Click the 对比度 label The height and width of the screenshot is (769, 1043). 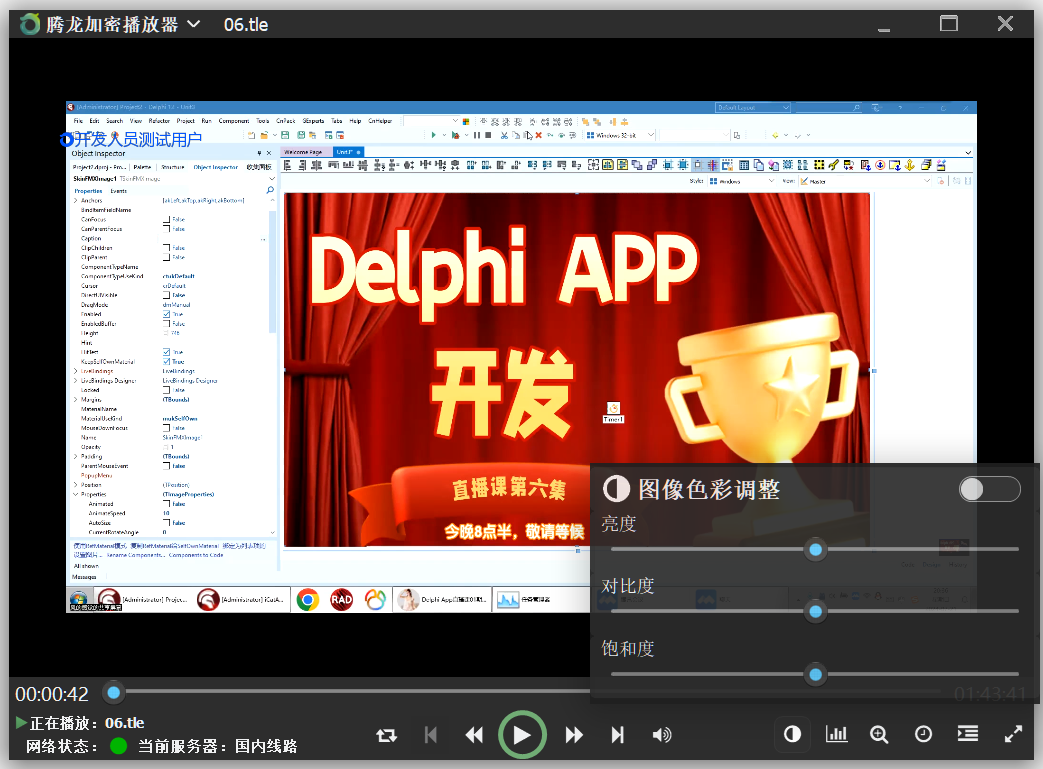628,586
